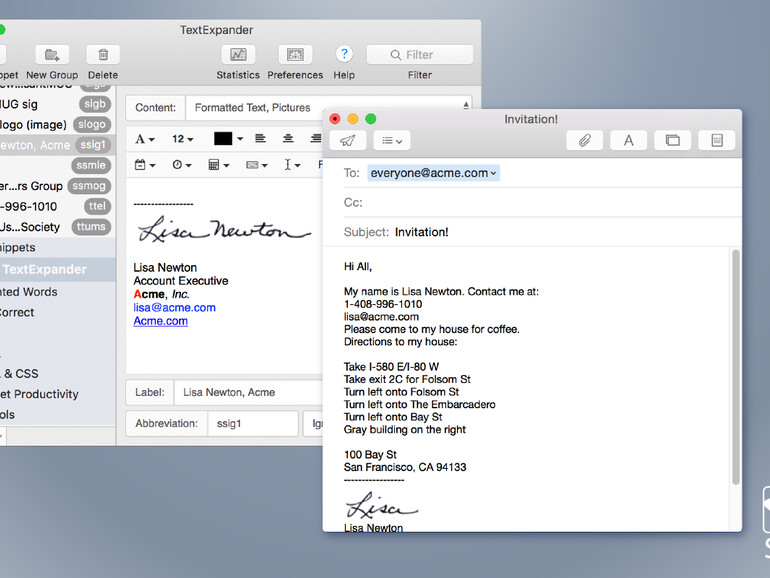The height and width of the screenshot is (578, 770).
Task: Minimize the Invitation! window with yellow button
Action: click(353, 119)
